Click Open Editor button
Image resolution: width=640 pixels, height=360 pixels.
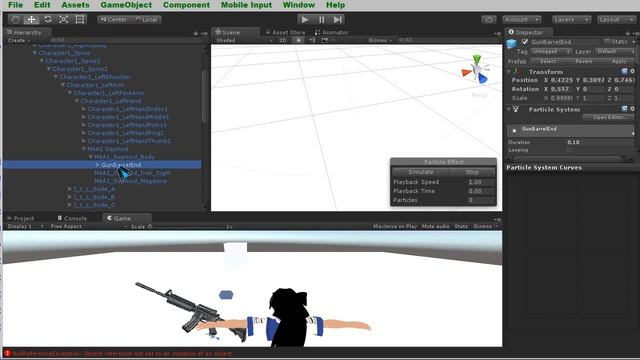(x=609, y=117)
